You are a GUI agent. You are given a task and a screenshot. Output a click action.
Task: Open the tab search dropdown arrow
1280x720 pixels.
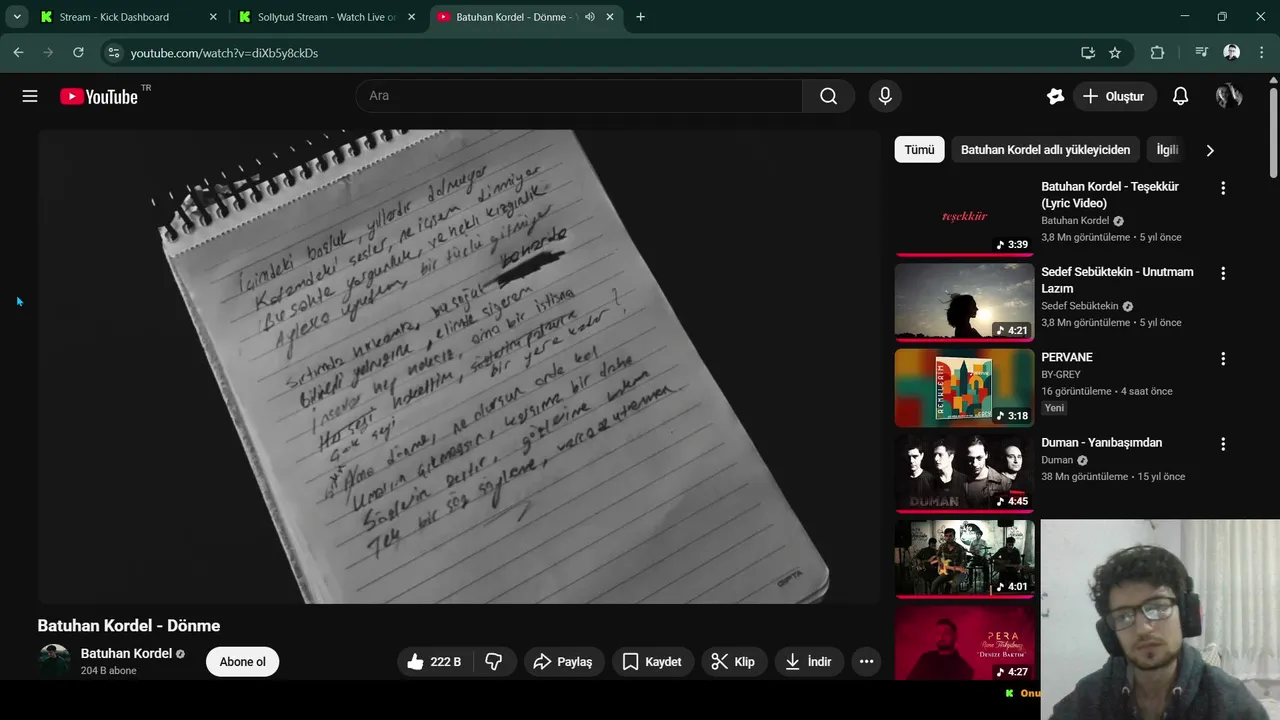tap(17, 17)
